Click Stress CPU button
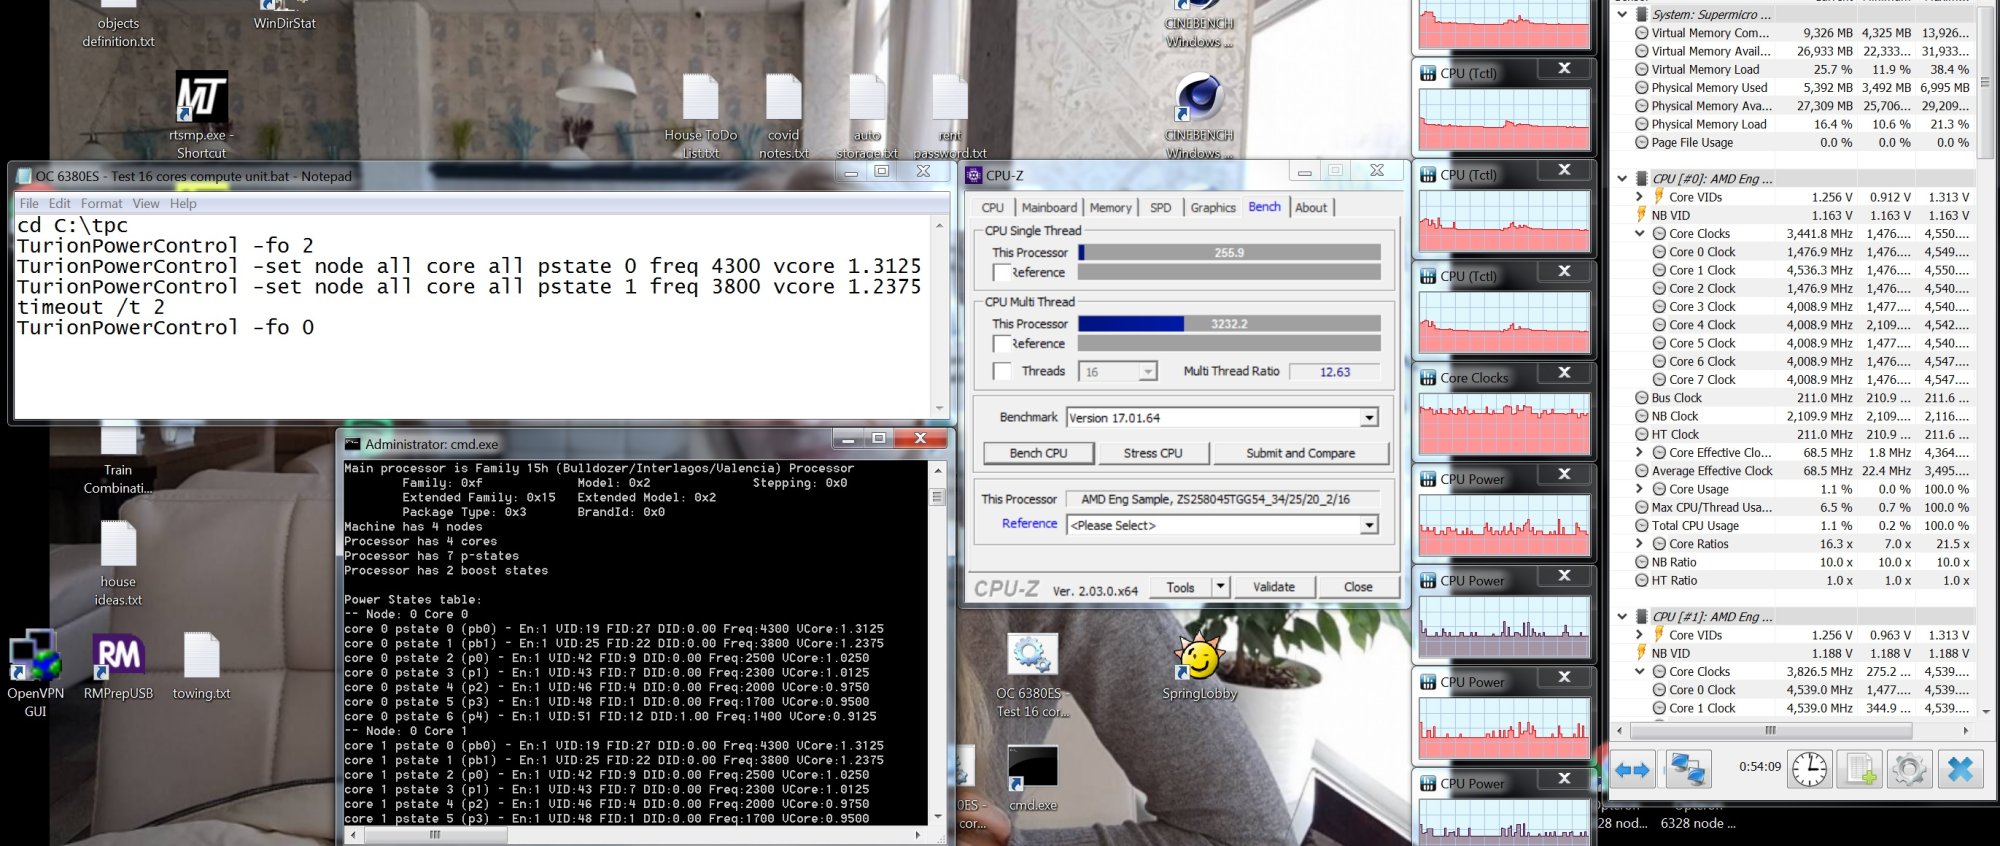This screenshot has width=2000, height=846. coord(1153,453)
